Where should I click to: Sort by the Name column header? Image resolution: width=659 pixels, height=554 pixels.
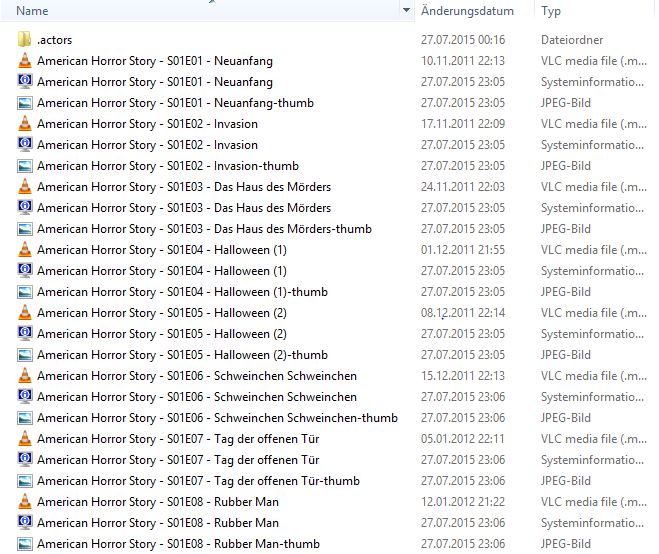[x=32, y=11]
